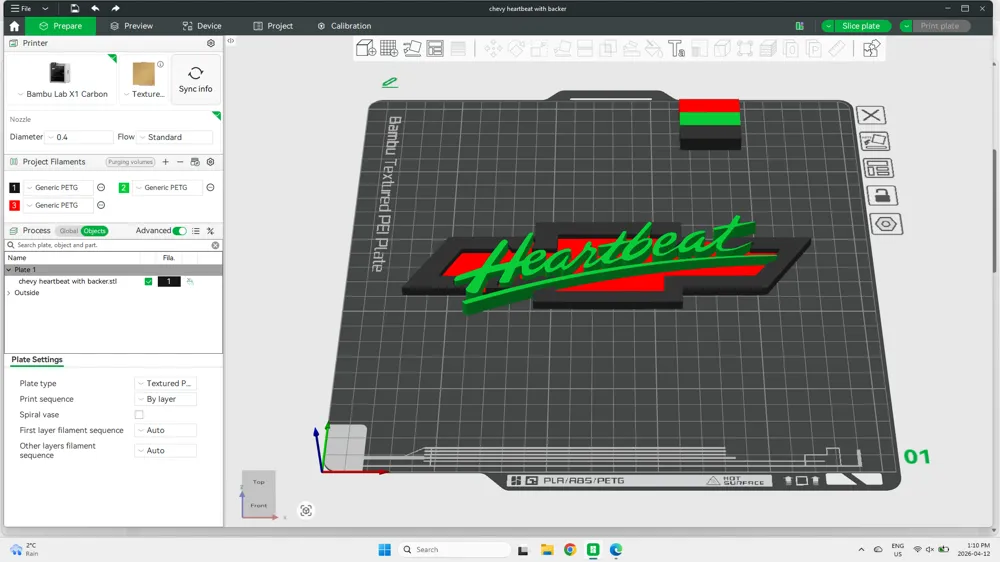Click the AMS filament sync icon
1000x562 pixels.
[x=195, y=162]
